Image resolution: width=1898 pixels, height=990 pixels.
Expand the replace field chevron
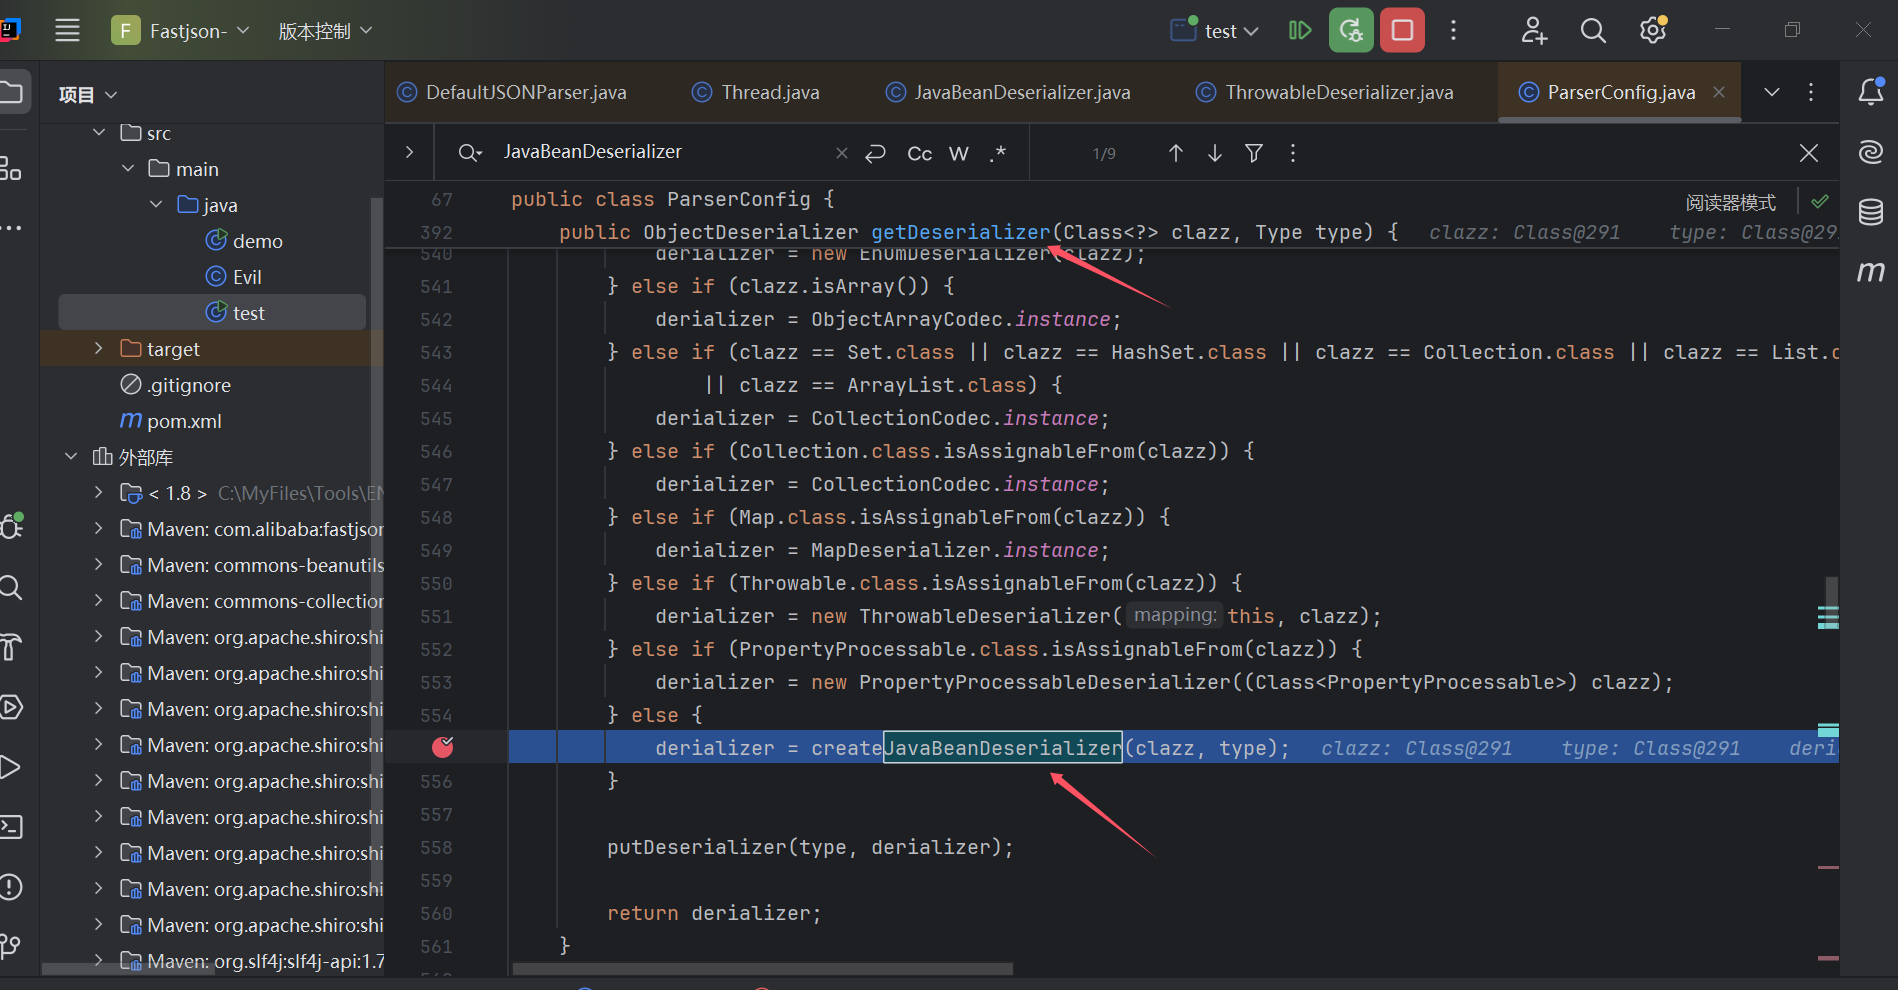click(409, 153)
